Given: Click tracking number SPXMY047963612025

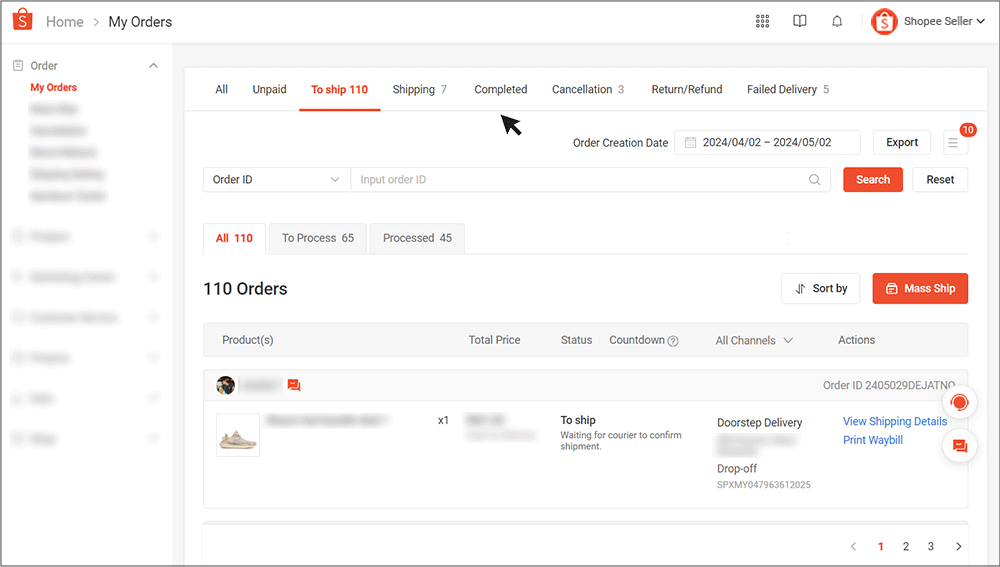Looking at the screenshot, I should 763,485.
